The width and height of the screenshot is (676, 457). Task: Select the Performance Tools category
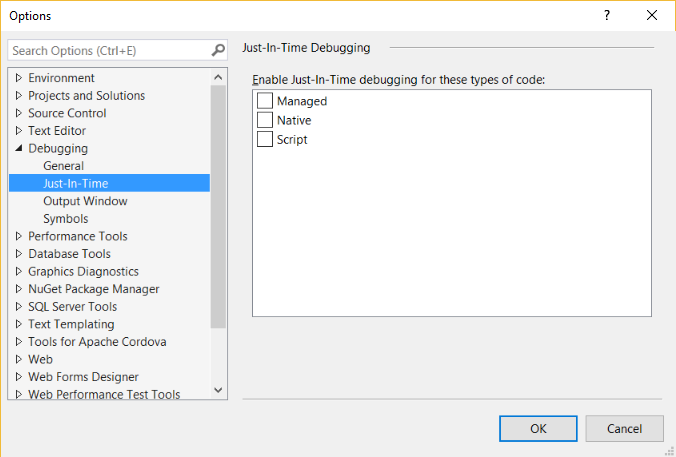coord(77,236)
